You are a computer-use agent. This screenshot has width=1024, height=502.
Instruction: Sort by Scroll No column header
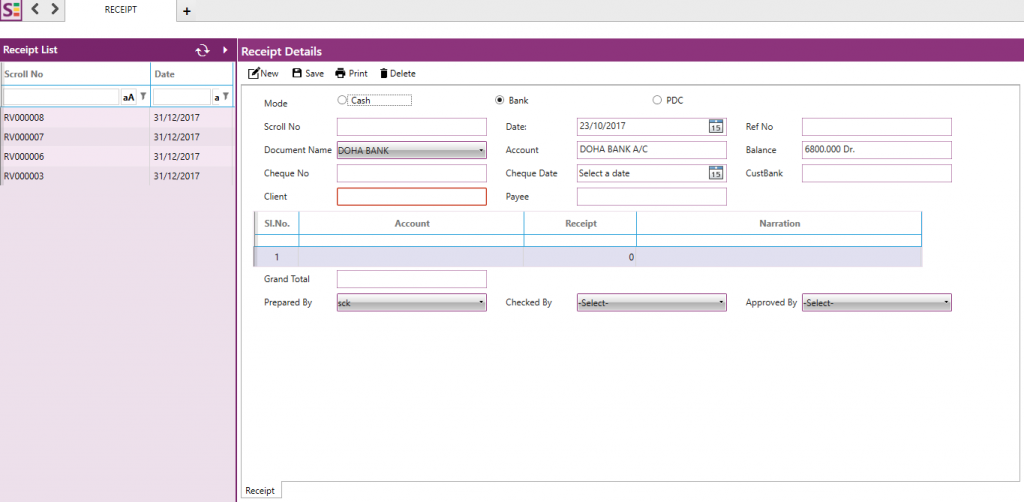tap(76, 74)
